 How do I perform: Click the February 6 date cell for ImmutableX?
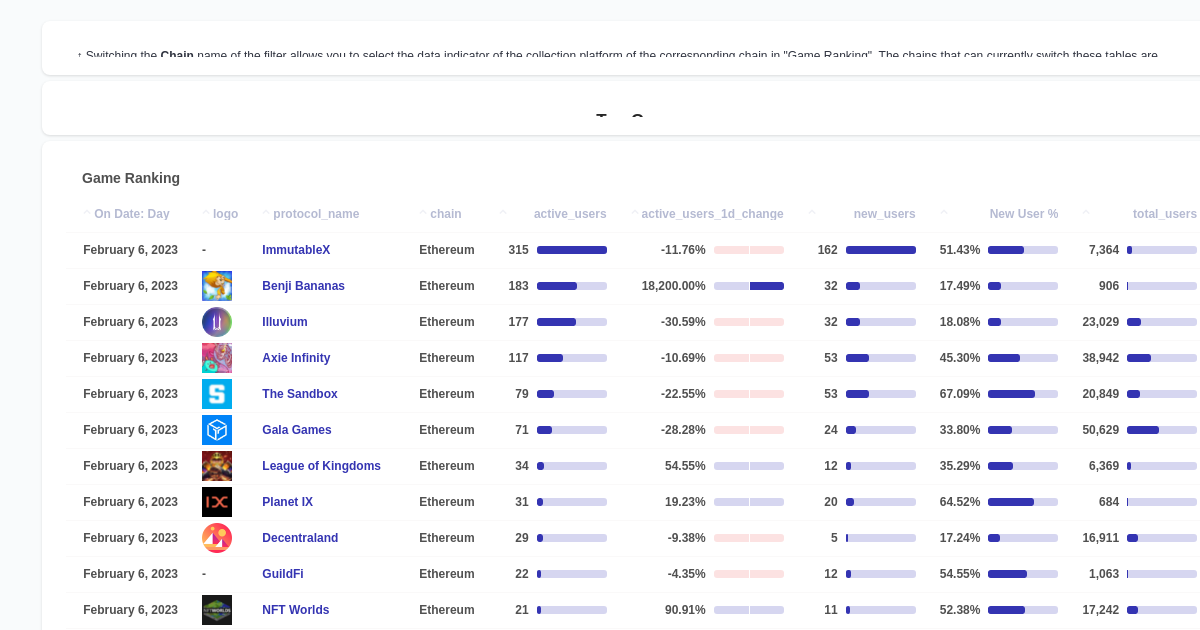130,250
